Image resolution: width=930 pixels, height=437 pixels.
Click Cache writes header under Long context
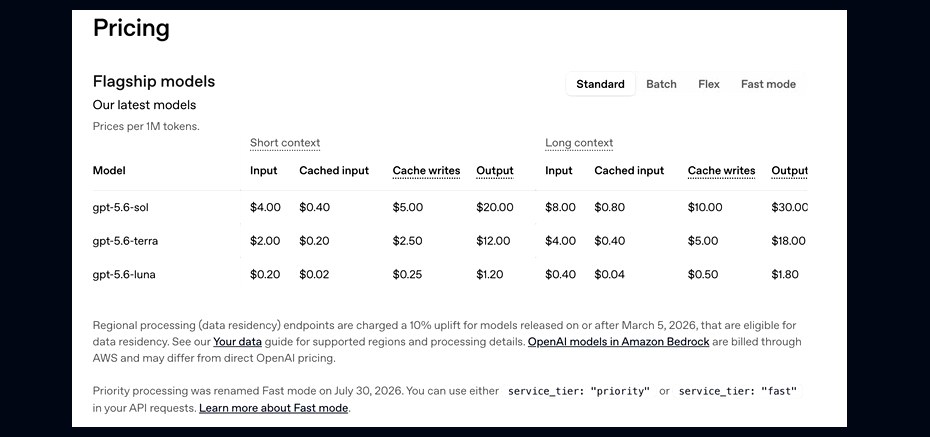point(721,171)
